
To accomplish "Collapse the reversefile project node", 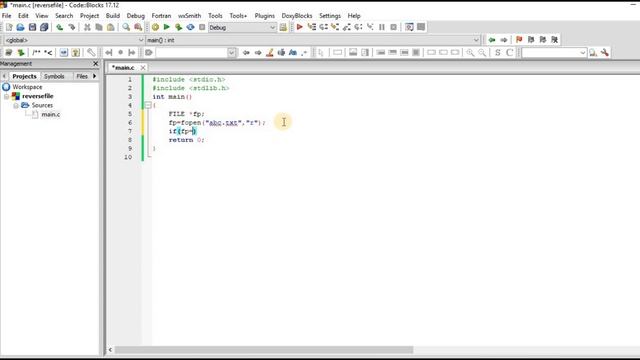I will (x=7, y=96).
